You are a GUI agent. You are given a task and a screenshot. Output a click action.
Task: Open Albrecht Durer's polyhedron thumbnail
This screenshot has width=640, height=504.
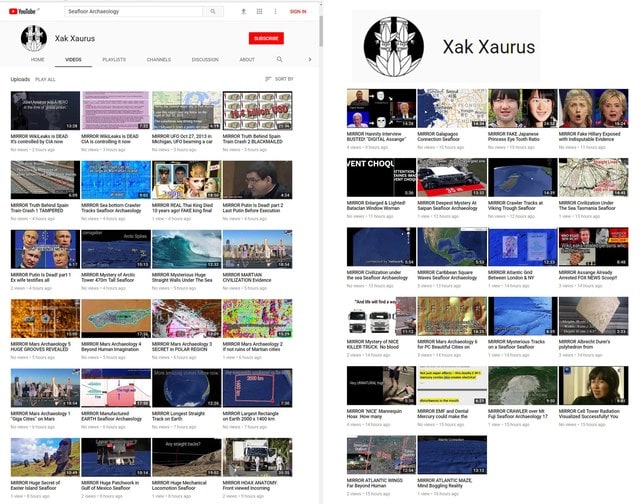[x=593, y=316]
